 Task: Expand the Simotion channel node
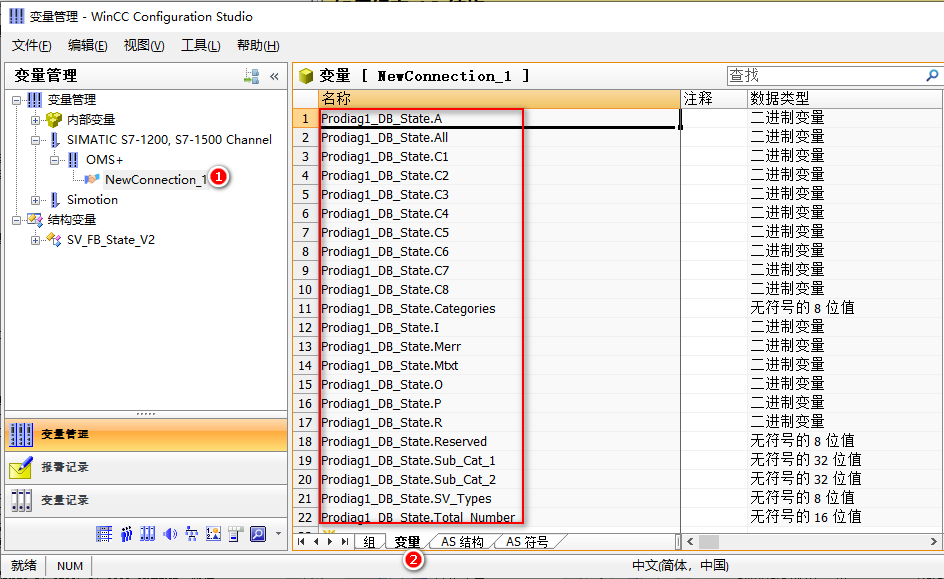36,200
